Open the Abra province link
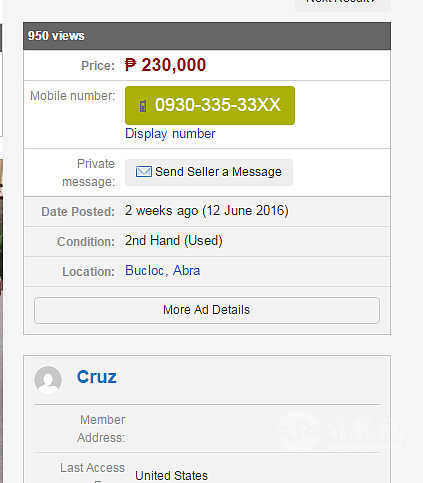 [x=186, y=270]
